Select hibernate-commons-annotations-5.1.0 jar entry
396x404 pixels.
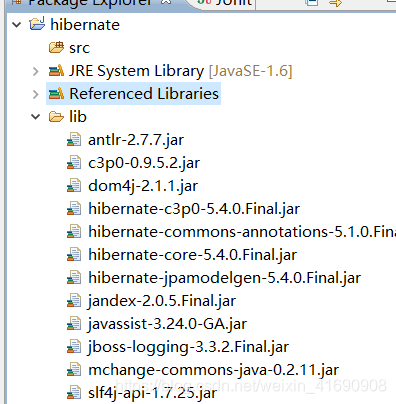(242, 232)
